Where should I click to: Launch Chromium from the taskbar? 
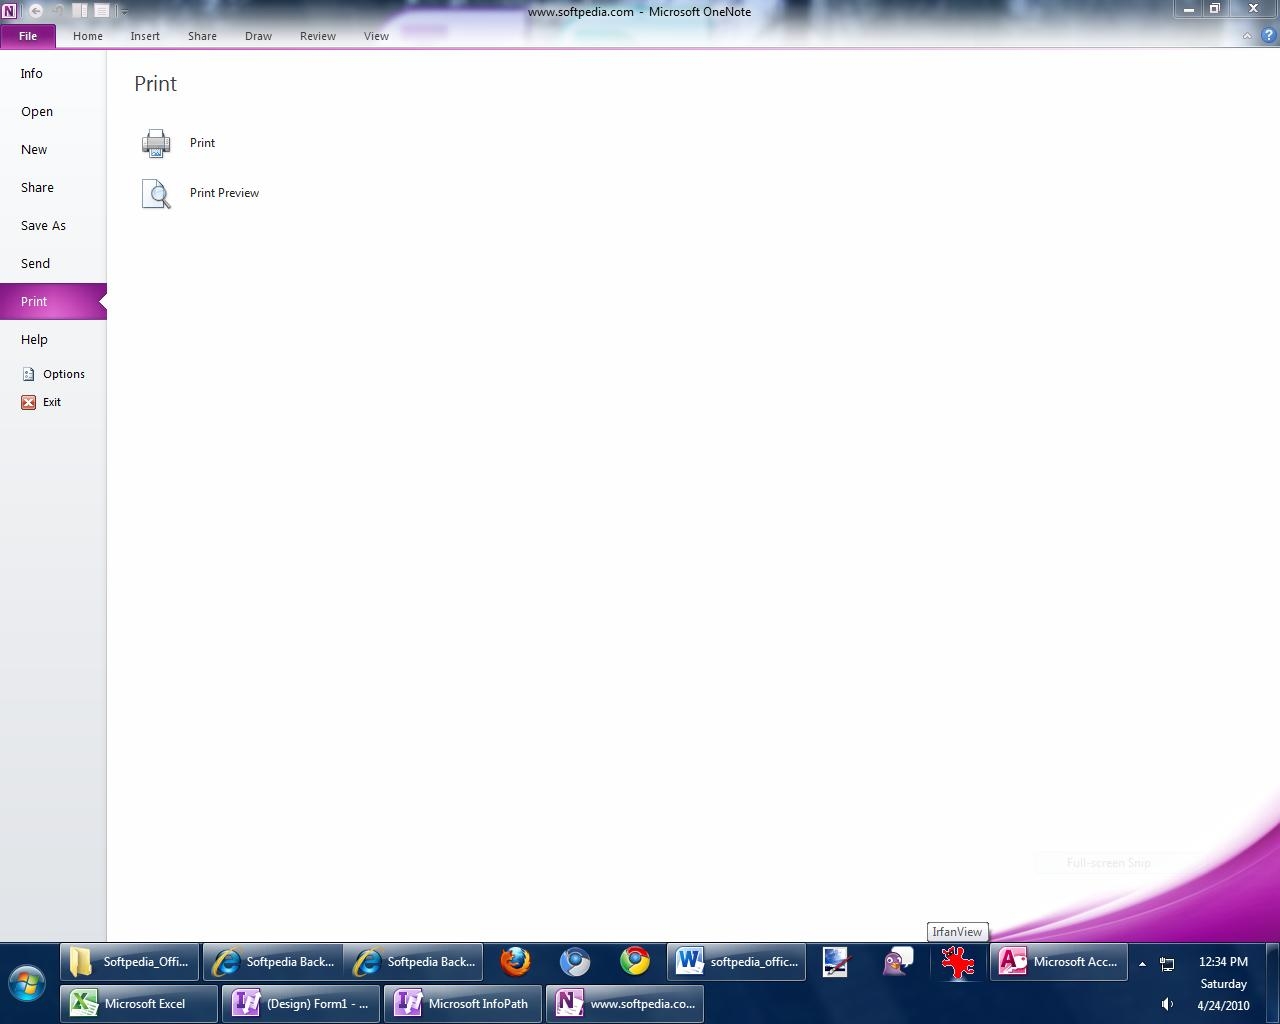tap(575, 962)
